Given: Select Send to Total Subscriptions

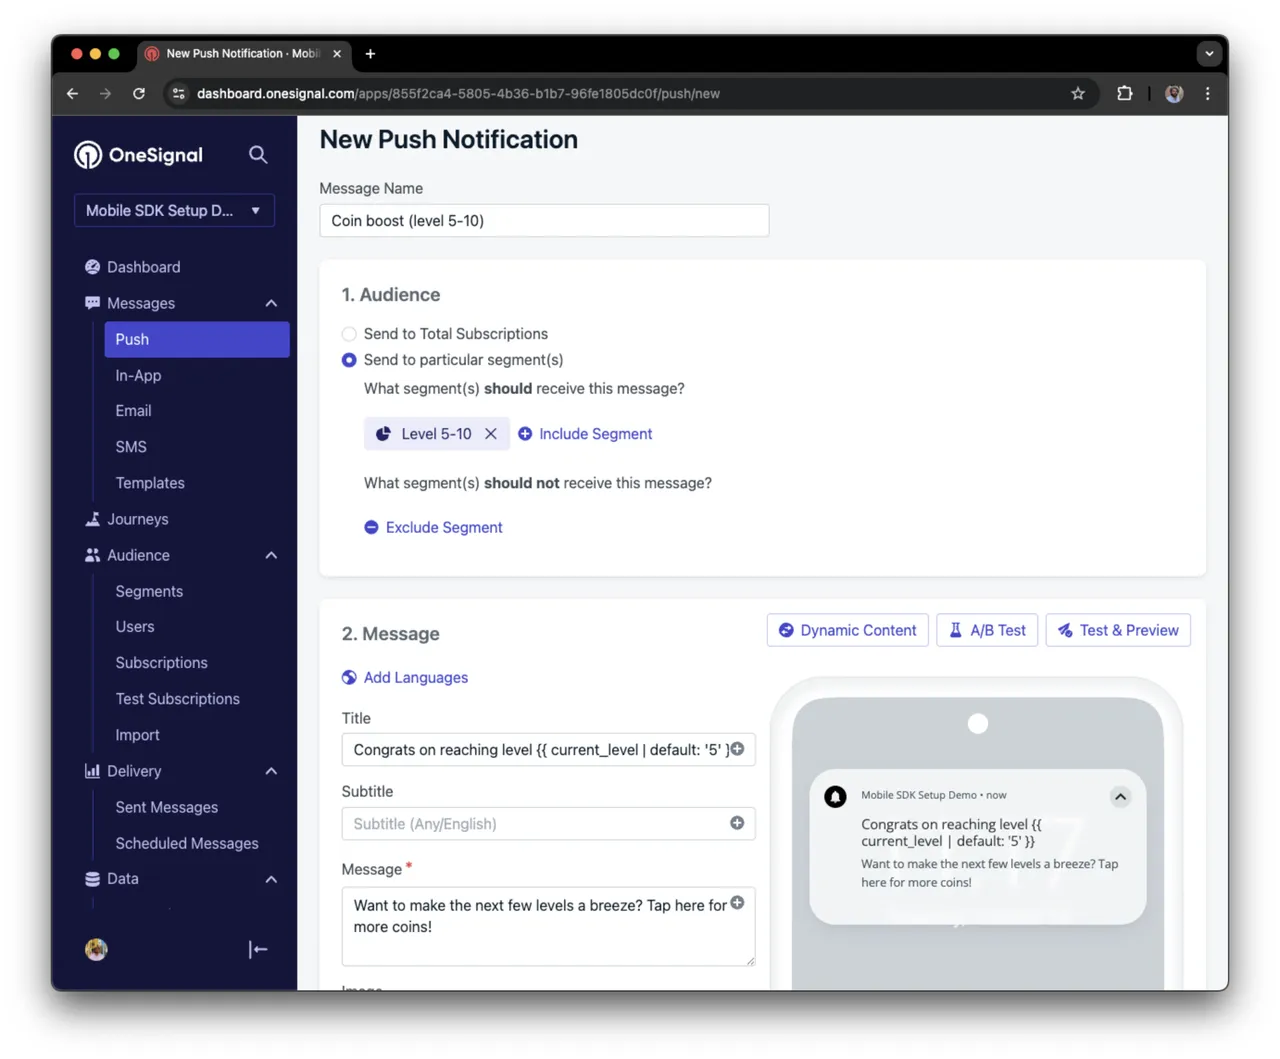Looking at the screenshot, I should click(x=349, y=334).
